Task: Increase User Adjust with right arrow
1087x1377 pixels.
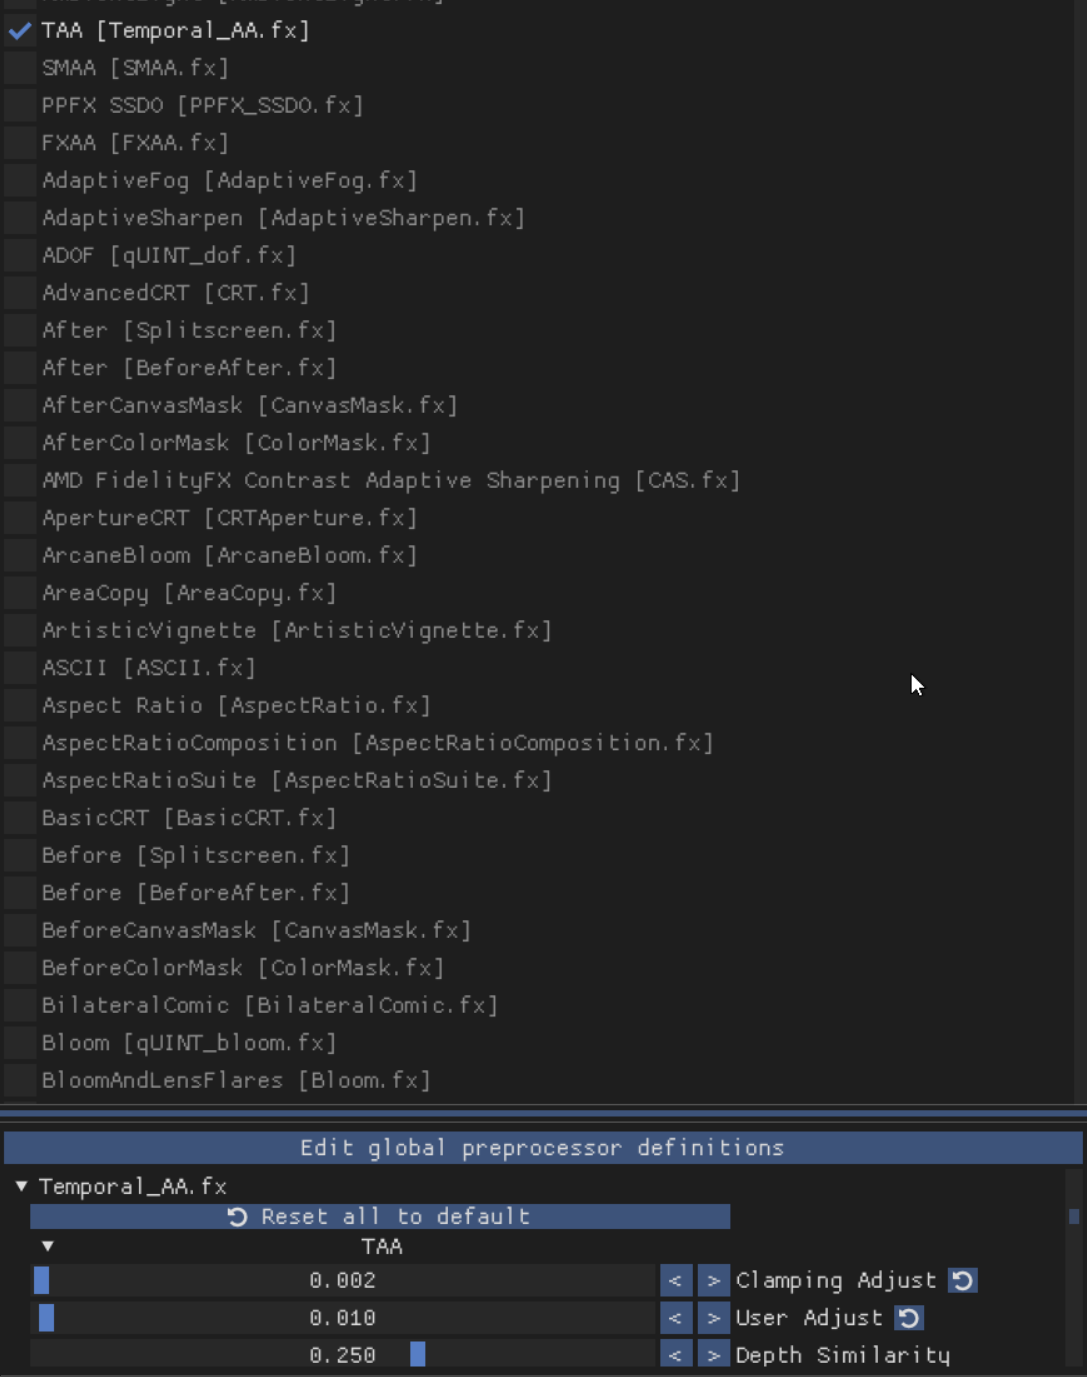Action: tap(713, 1318)
